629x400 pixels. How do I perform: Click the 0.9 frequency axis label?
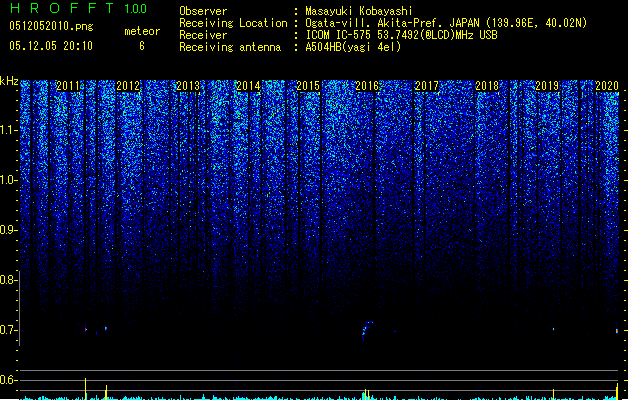tap(8, 230)
